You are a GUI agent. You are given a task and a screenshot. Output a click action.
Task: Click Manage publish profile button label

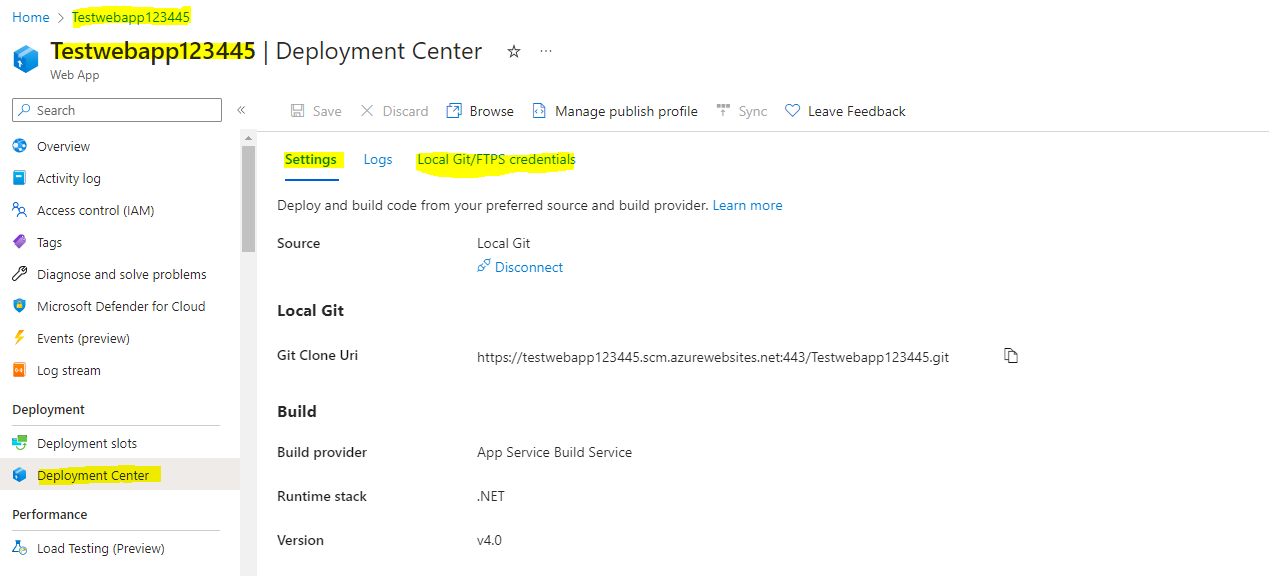(x=626, y=111)
